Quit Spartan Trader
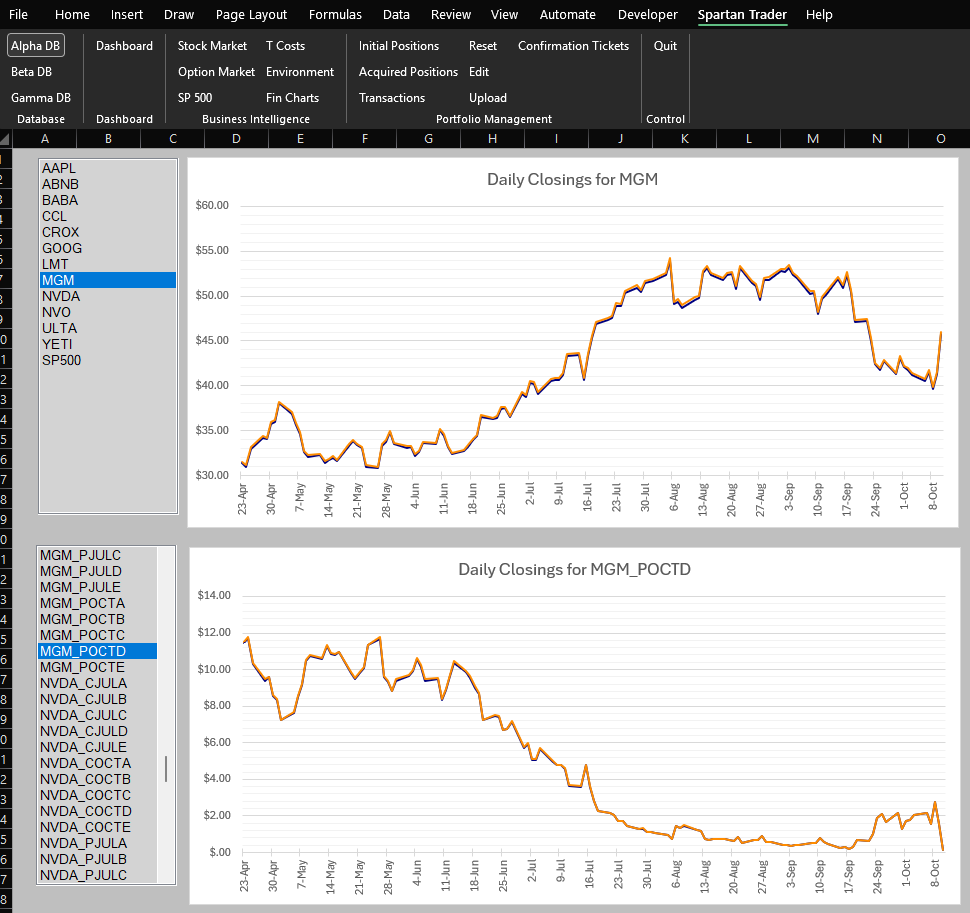This screenshot has width=970, height=913. 664,45
